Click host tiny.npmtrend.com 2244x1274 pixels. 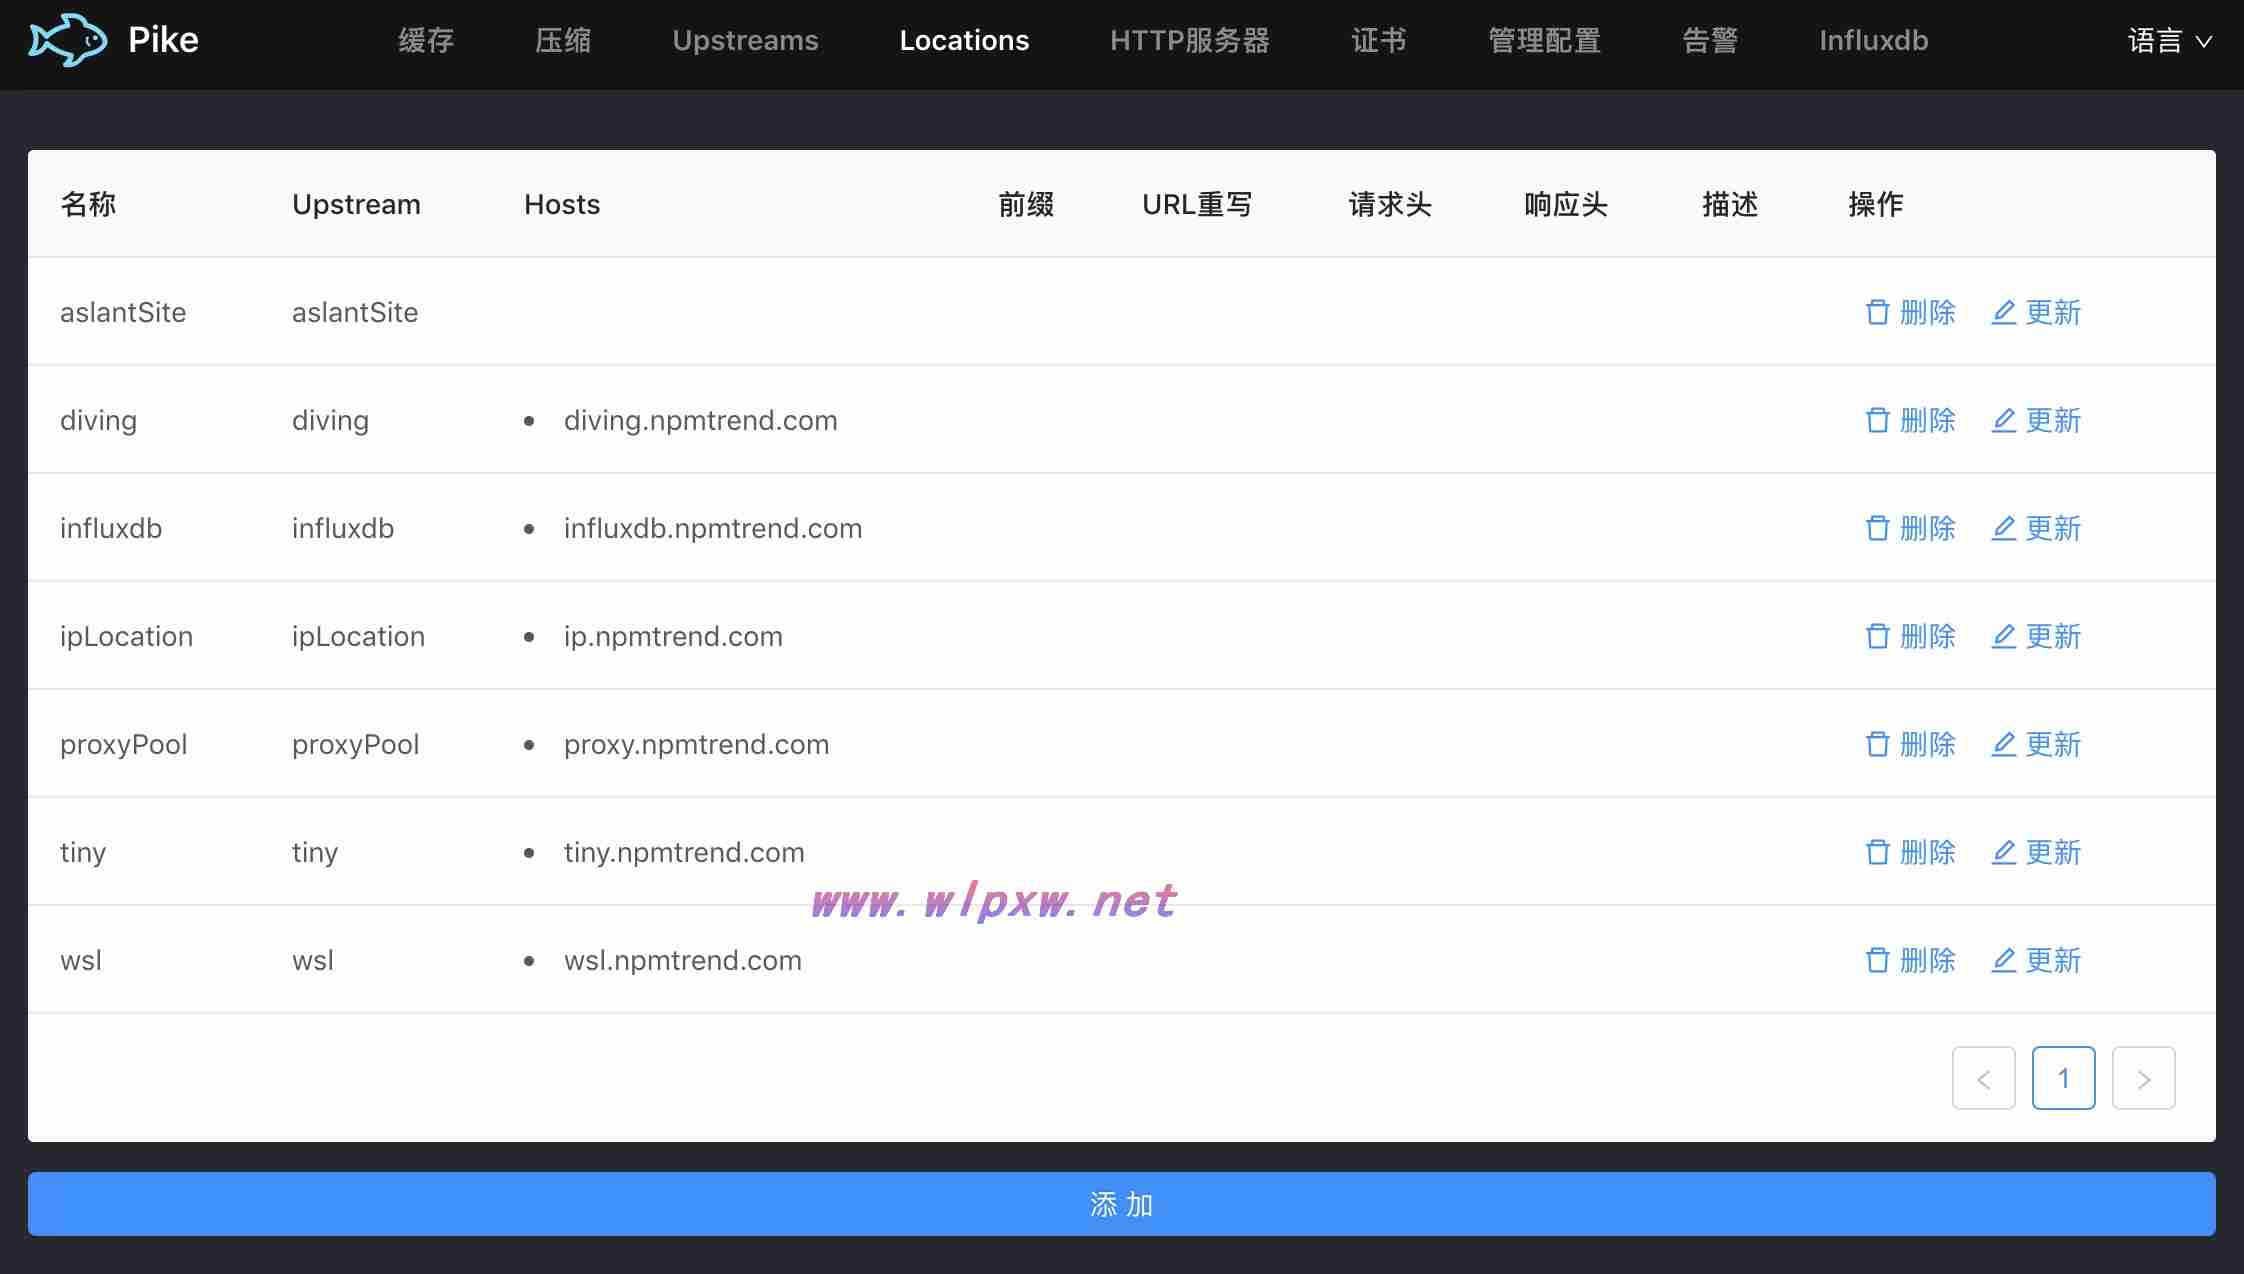pyautogui.click(x=684, y=852)
